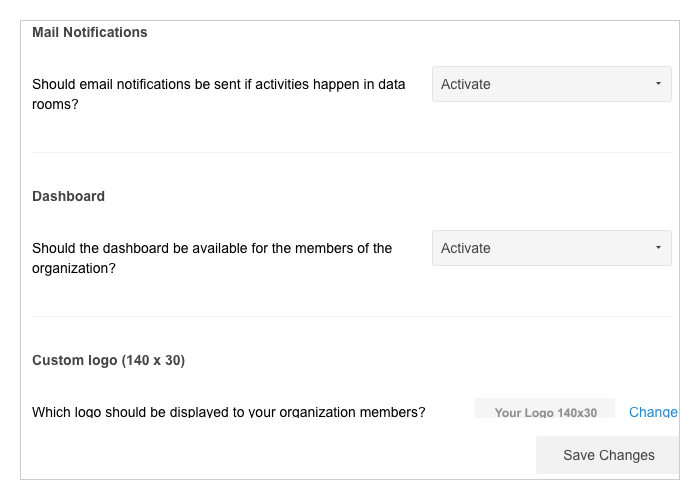700x500 pixels.
Task: Click the Change link for the custom logo
Action: 653,412
